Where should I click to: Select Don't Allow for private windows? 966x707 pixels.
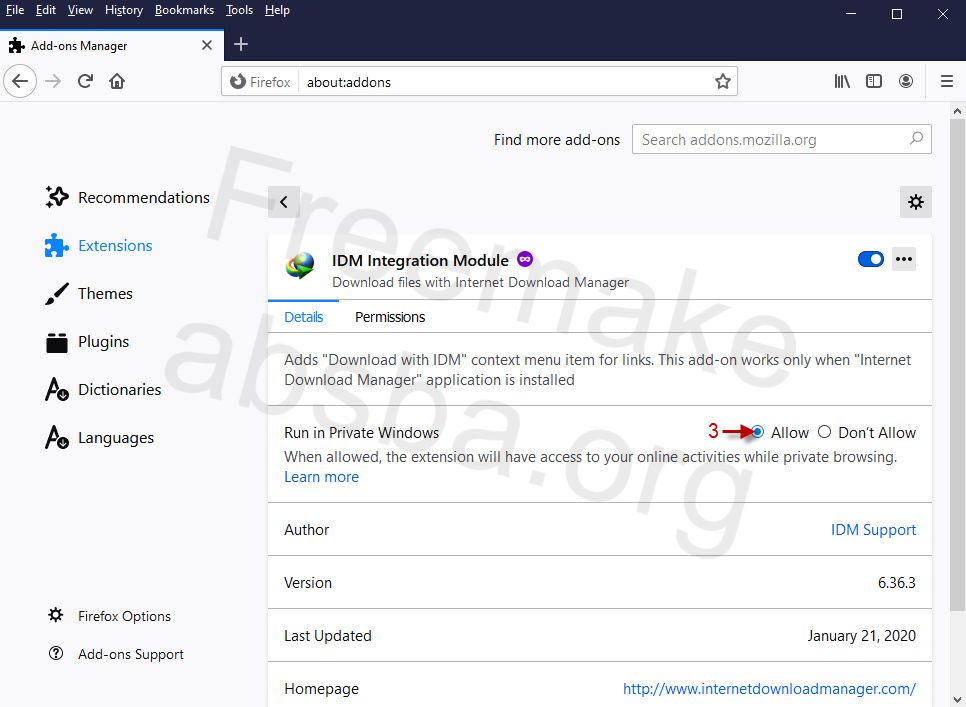tap(824, 432)
